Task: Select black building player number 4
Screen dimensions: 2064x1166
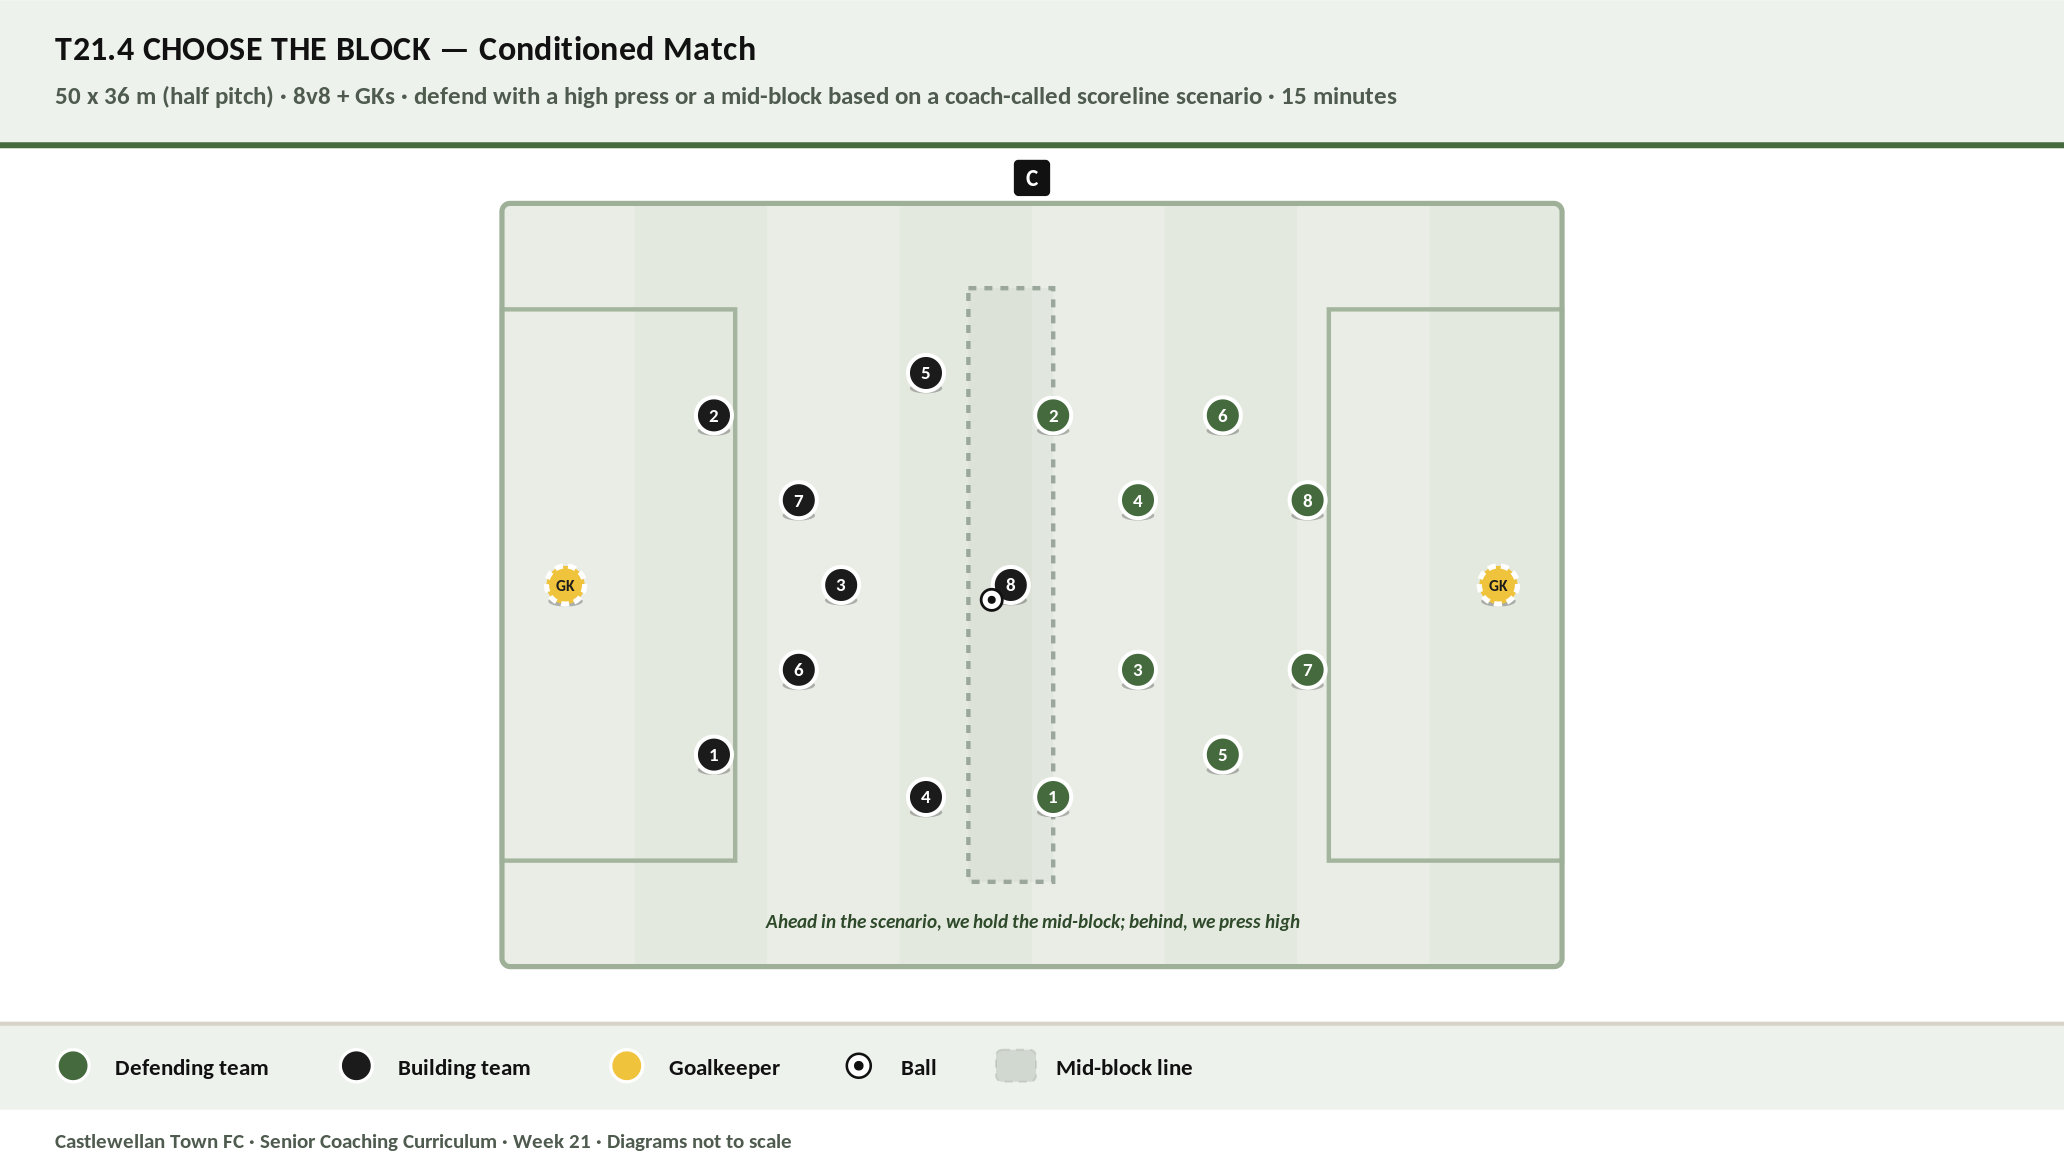Action: (926, 797)
